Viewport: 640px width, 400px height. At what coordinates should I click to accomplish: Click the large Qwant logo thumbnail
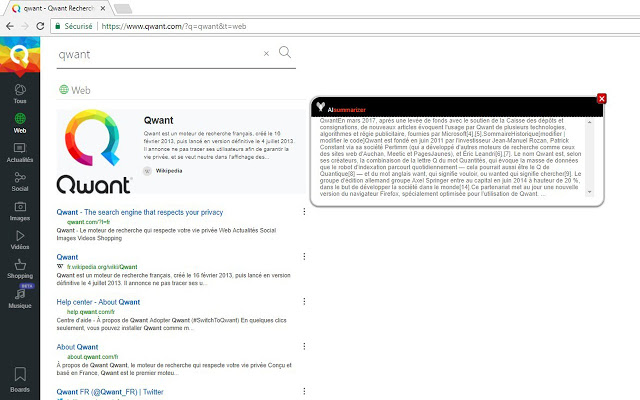pos(93,151)
